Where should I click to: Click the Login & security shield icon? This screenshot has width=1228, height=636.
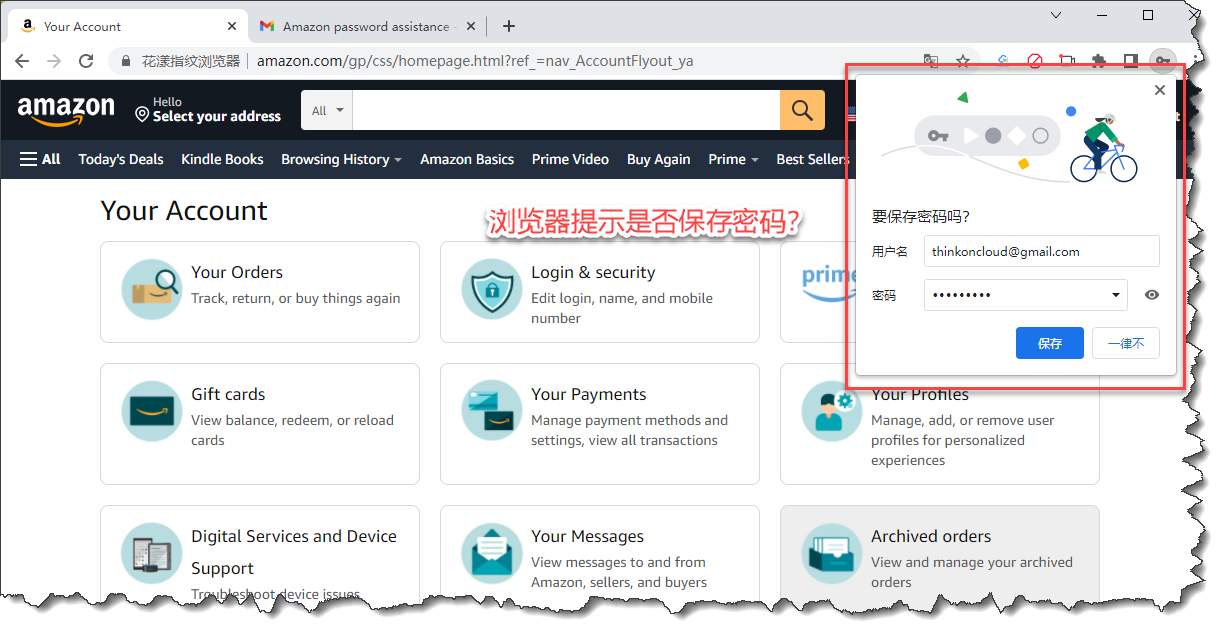pyautogui.click(x=492, y=288)
